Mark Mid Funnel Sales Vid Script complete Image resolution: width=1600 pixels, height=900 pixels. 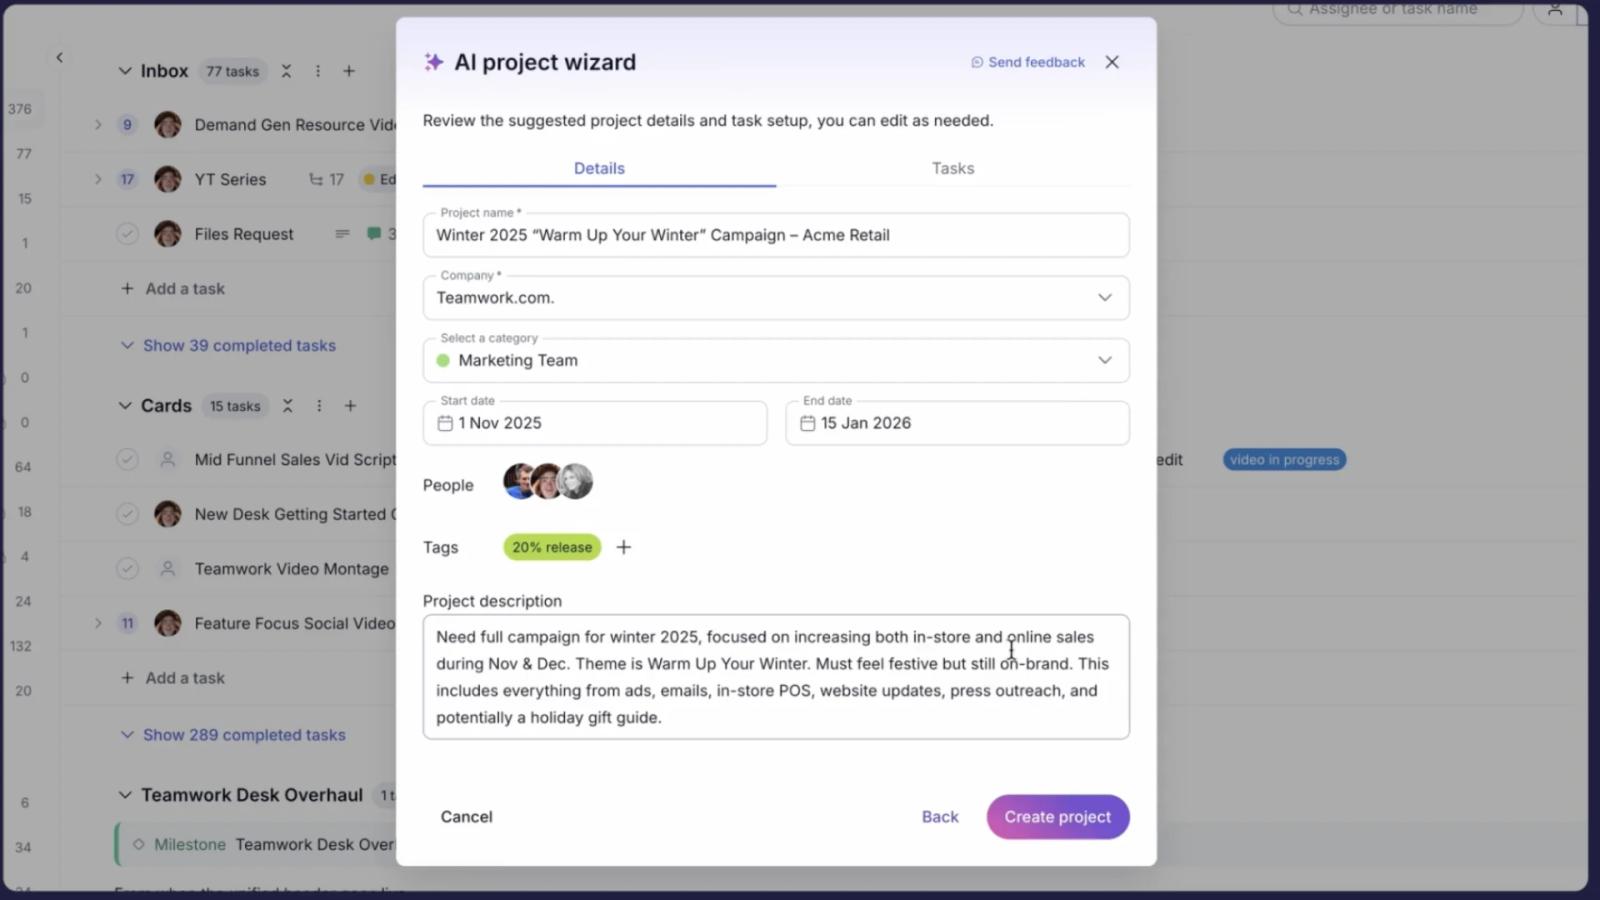(x=127, y=460)
